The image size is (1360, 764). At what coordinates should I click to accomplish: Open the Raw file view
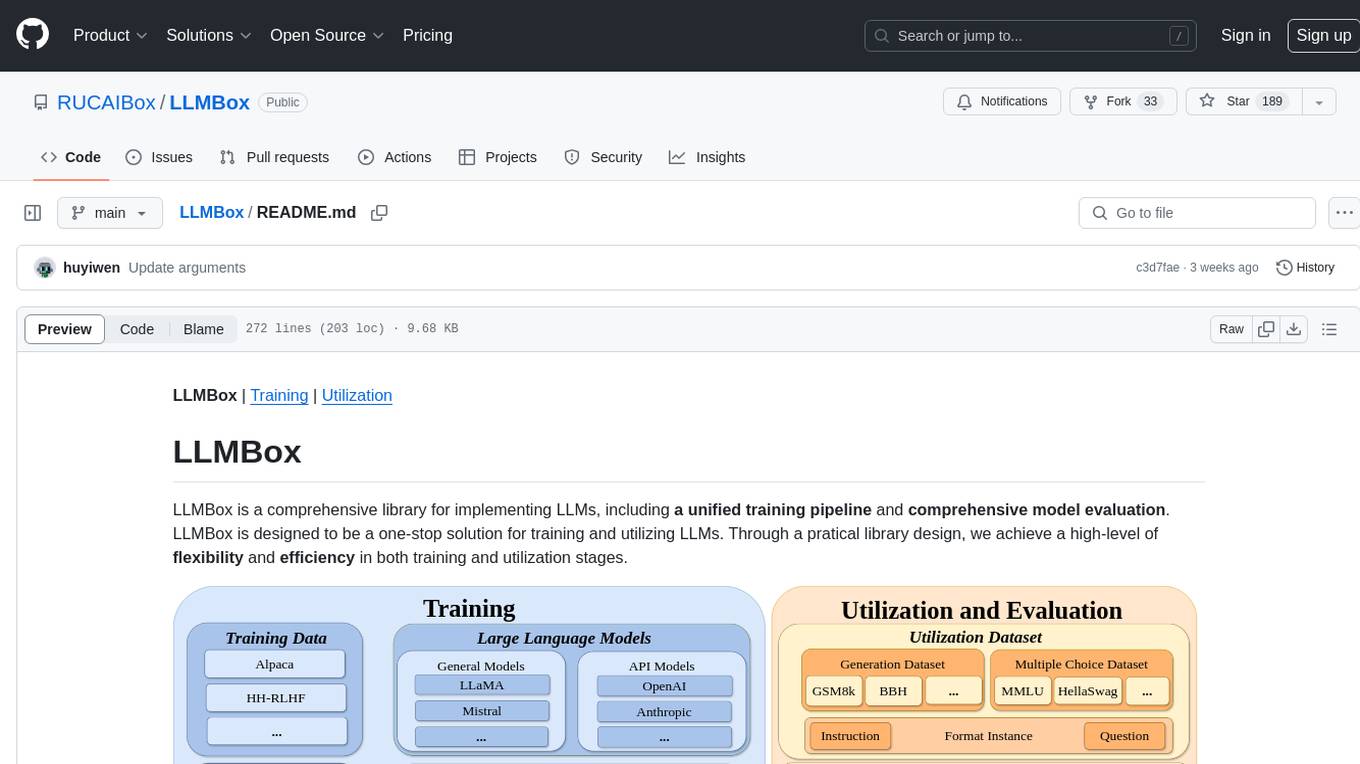(x=1231, y=329)
